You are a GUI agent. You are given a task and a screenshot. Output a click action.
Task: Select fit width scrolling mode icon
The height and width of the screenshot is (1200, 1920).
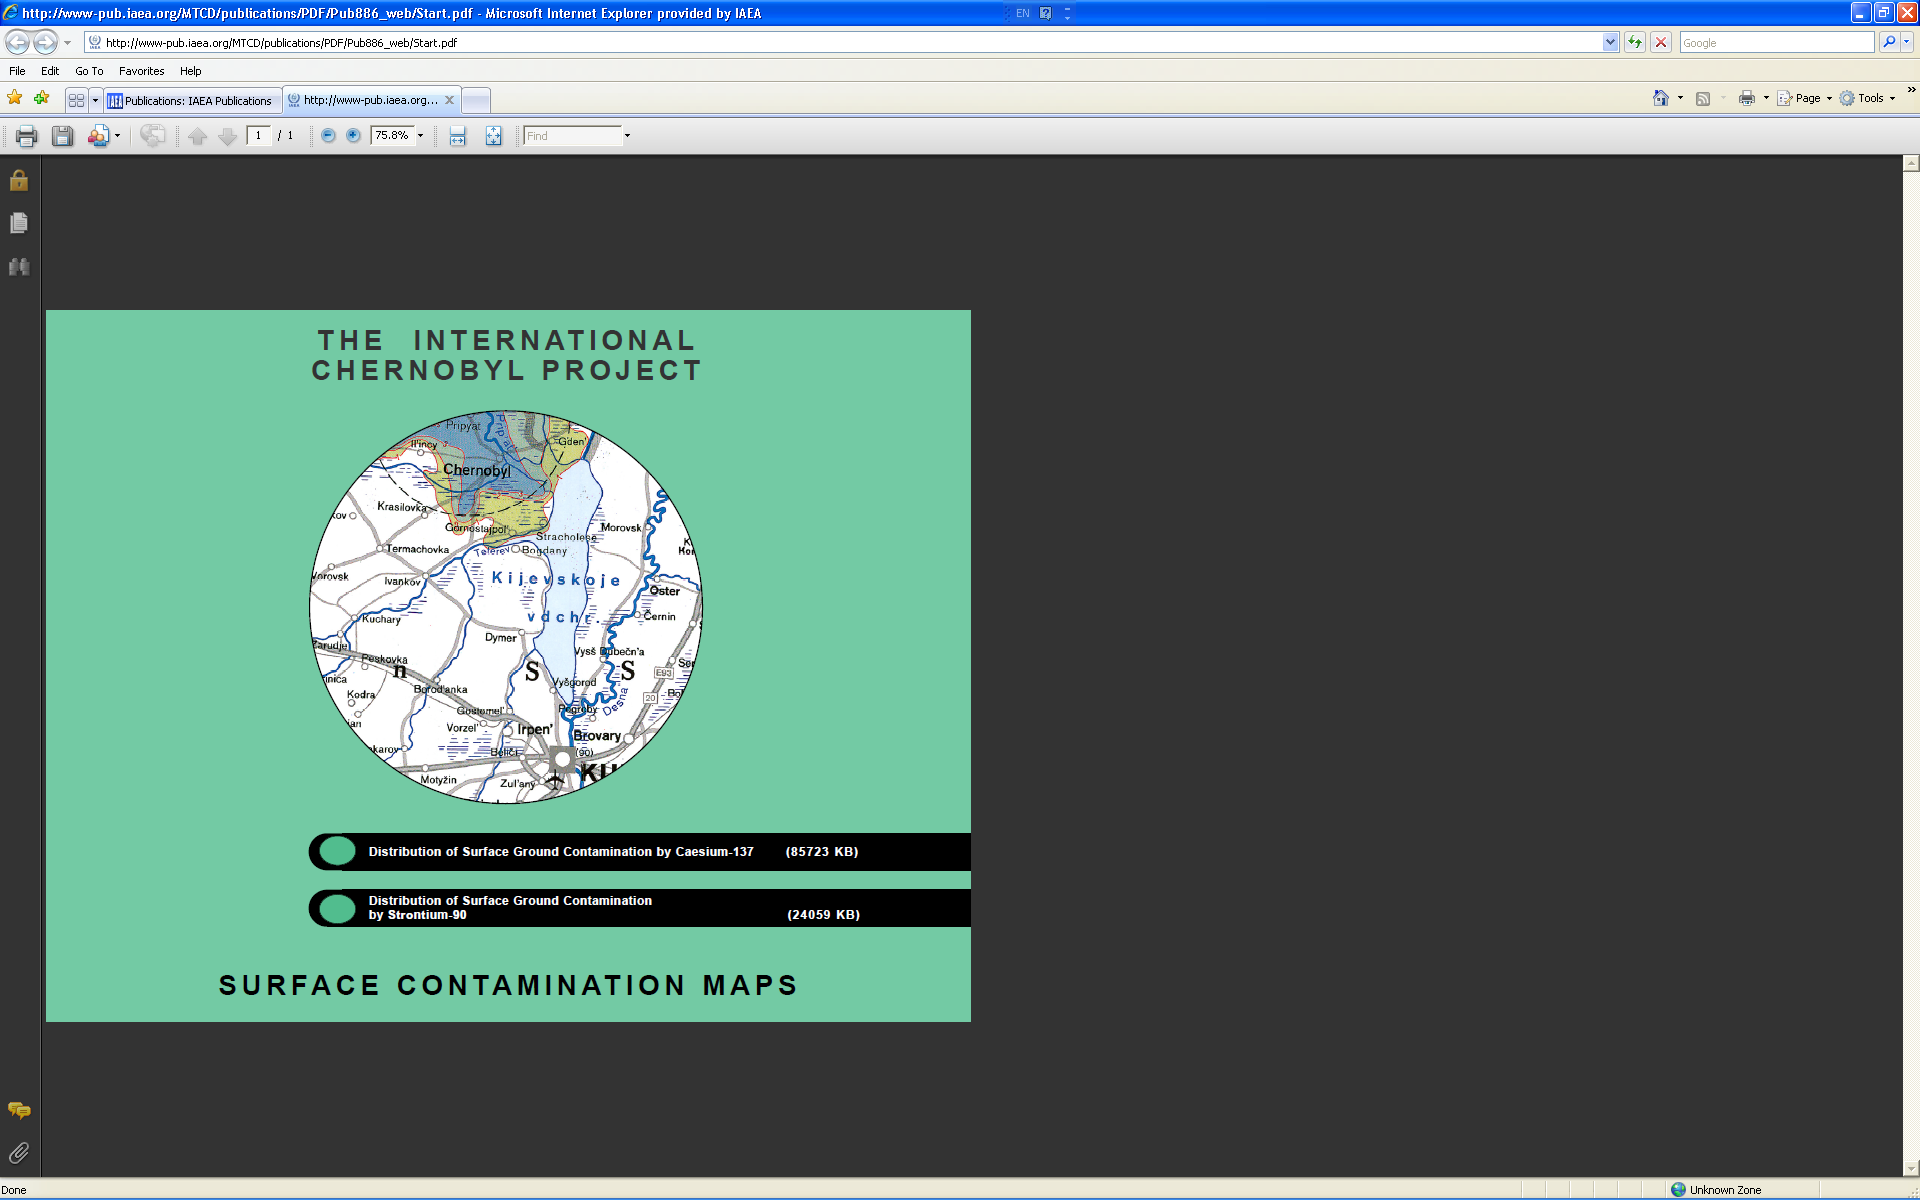pos(458,136)
